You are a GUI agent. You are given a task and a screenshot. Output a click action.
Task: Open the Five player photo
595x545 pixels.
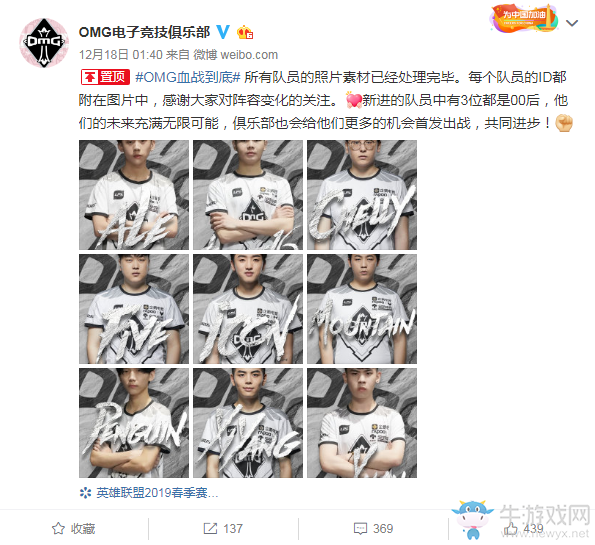pos(134,309)
